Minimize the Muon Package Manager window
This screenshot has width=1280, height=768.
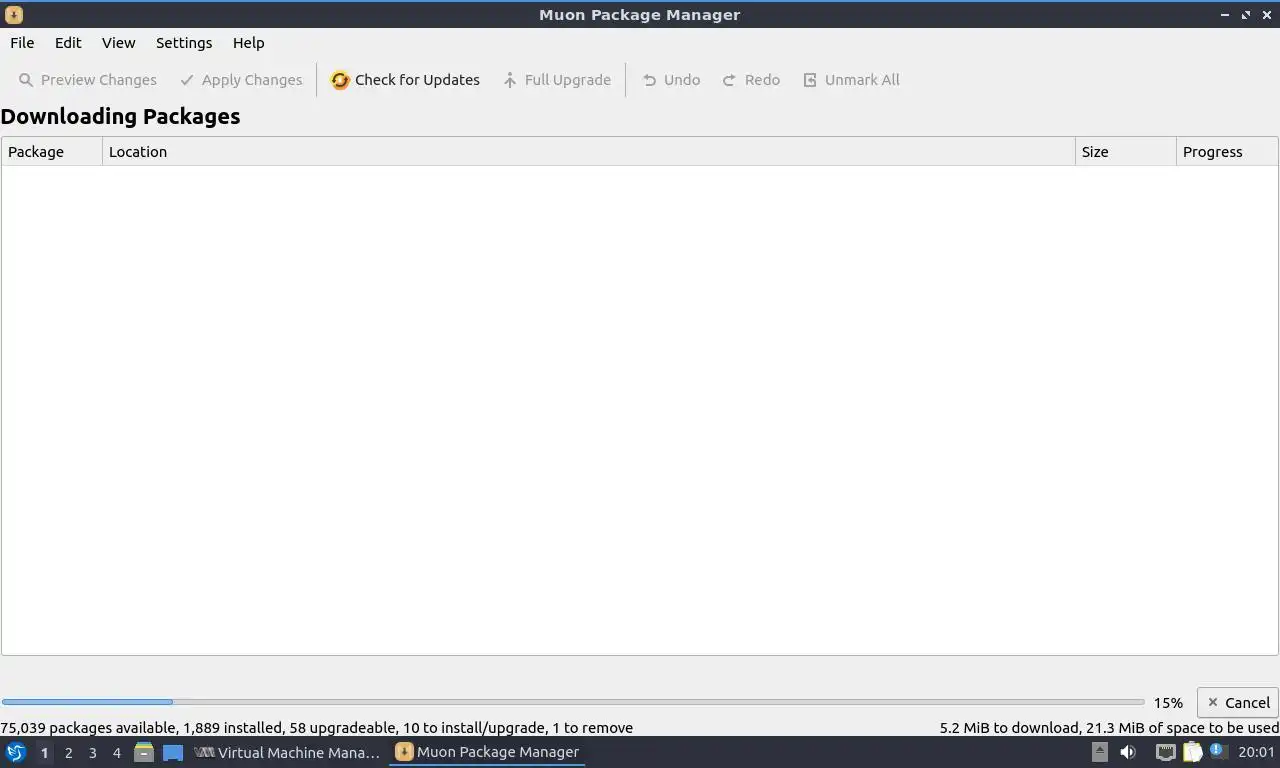coord(1225,15)
